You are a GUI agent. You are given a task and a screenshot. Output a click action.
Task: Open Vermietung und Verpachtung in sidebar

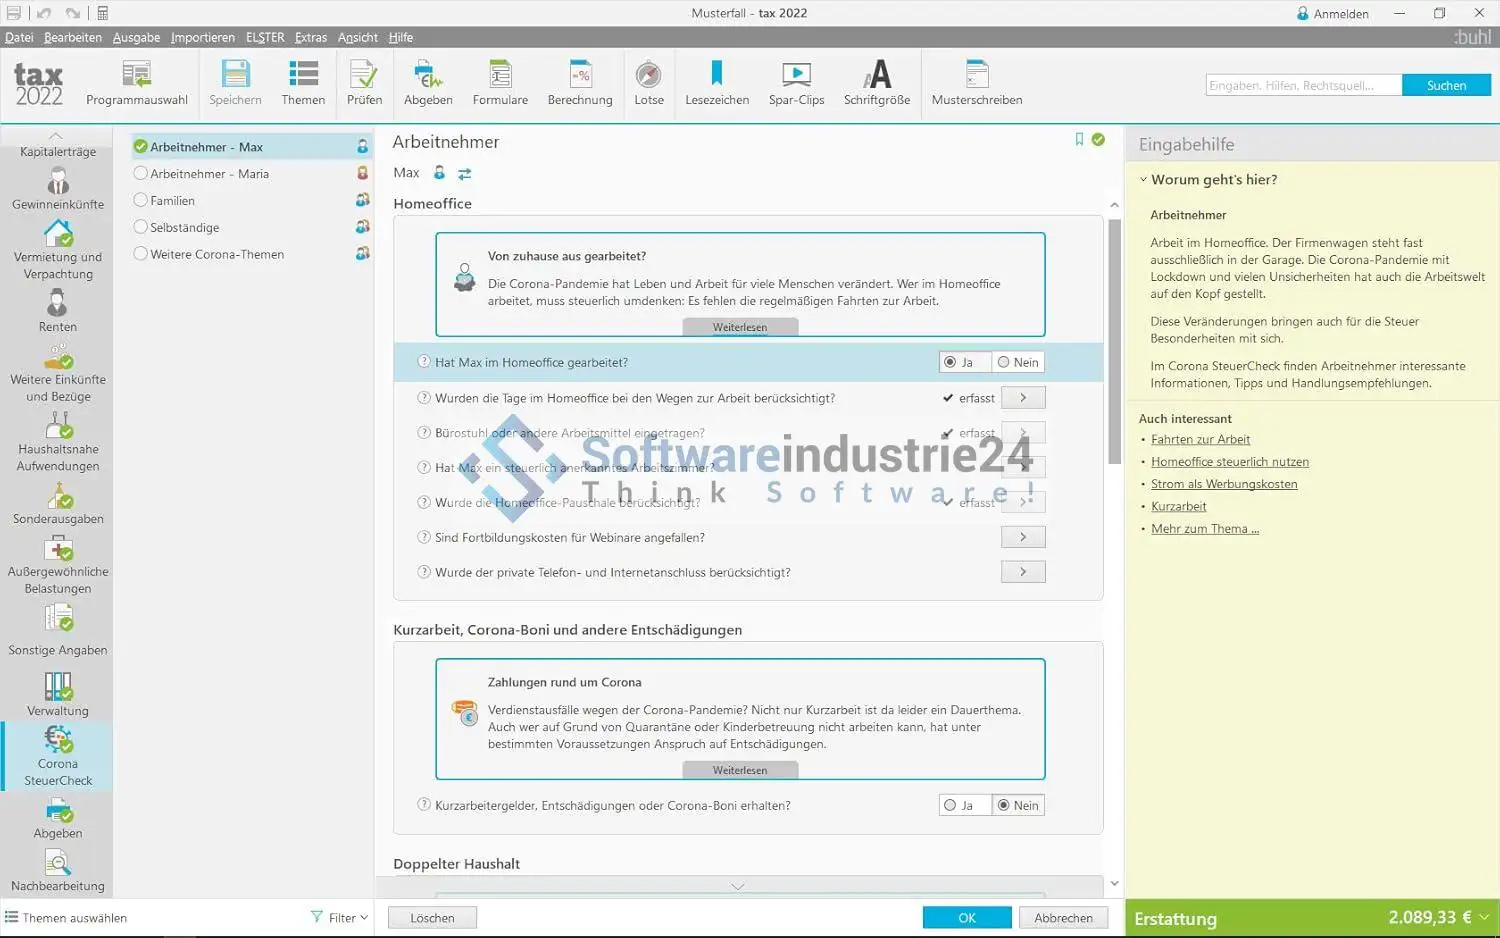[x=58, y=249]
